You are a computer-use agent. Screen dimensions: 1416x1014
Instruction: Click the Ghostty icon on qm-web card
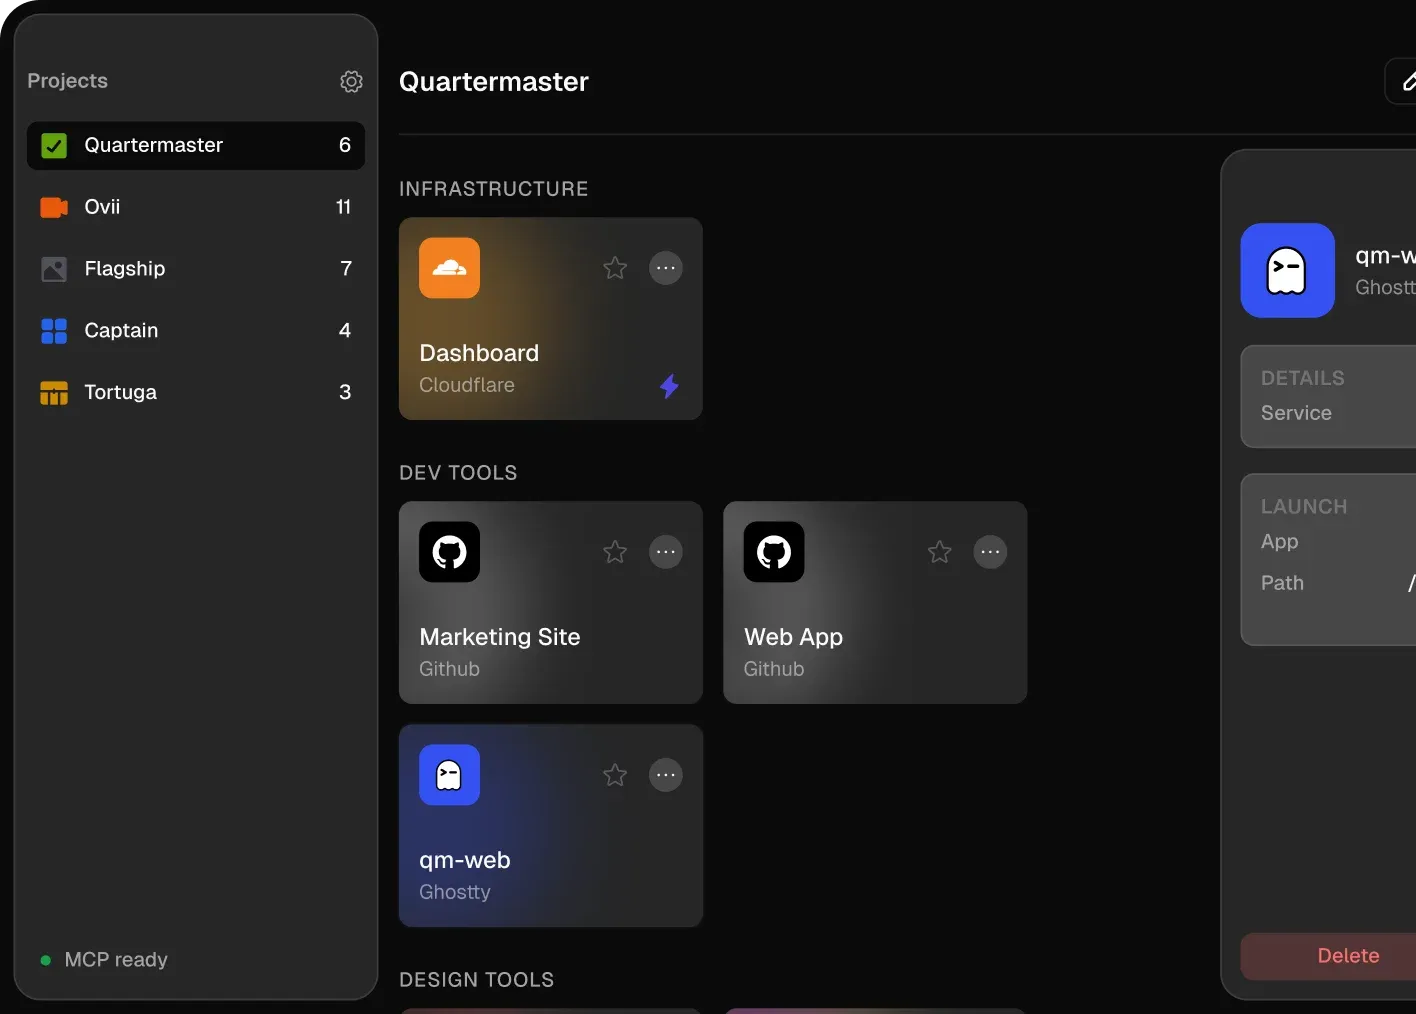[449, 775]
